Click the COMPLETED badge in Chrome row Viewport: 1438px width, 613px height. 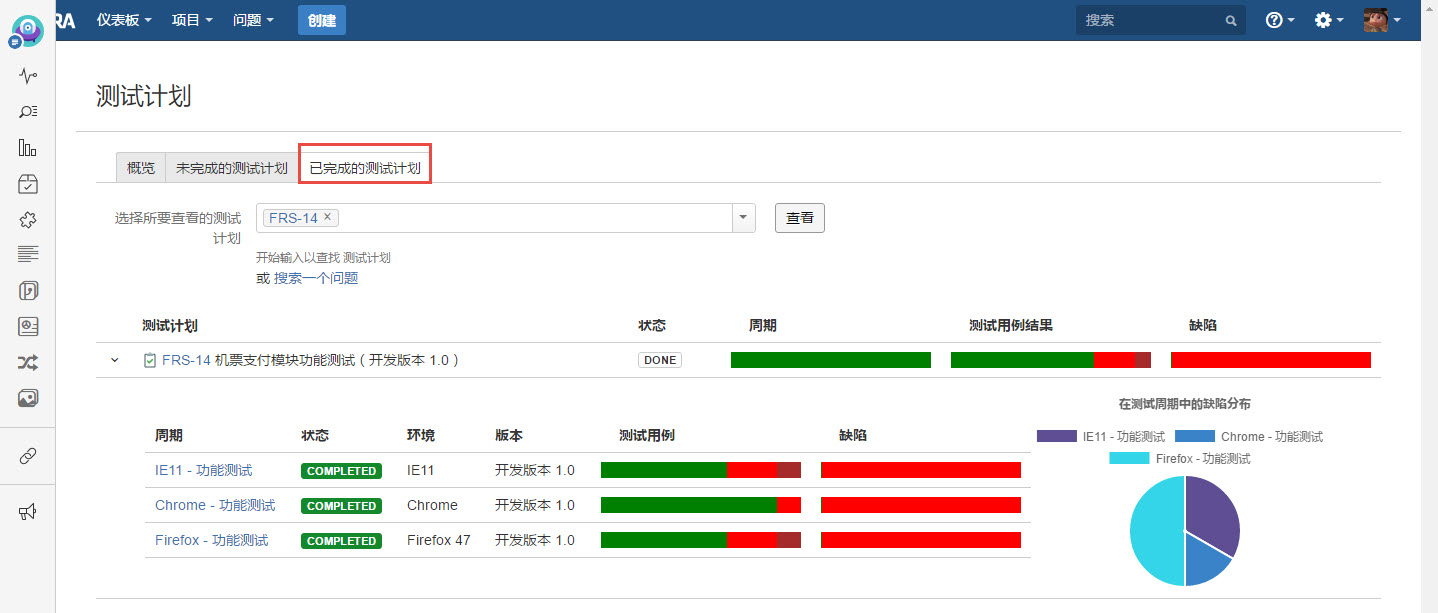[x=341, y=506]
